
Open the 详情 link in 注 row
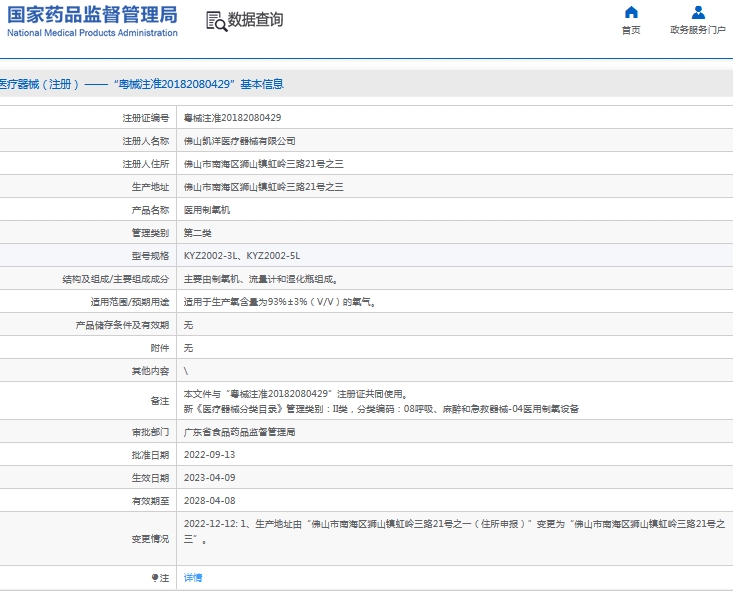tap(193, 578)
